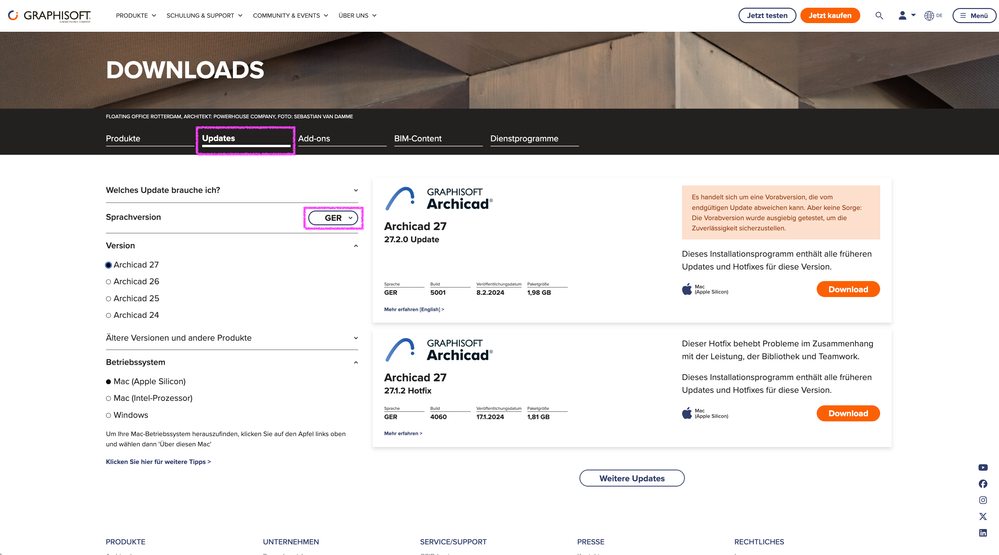This screenshot has height=555, width=999.
Task: Click the DOWNLOADS page heading
Action: pyautogui.click(x=185, y=70)
